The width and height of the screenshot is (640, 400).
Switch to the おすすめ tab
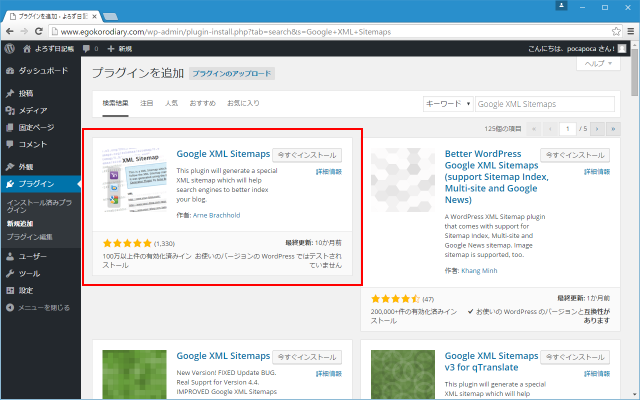pyautogui.click(x=202, y=103)
